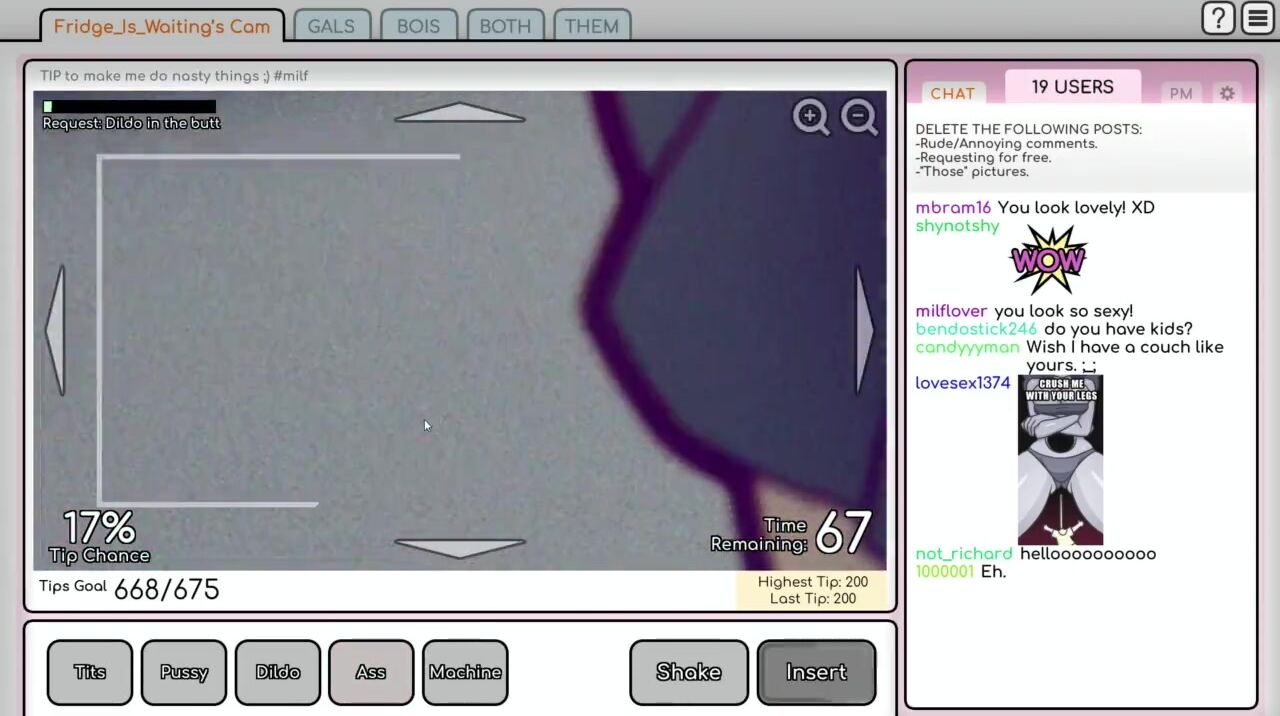
Task: Pan camera right with the right arrow
Action: click(864, 330)
